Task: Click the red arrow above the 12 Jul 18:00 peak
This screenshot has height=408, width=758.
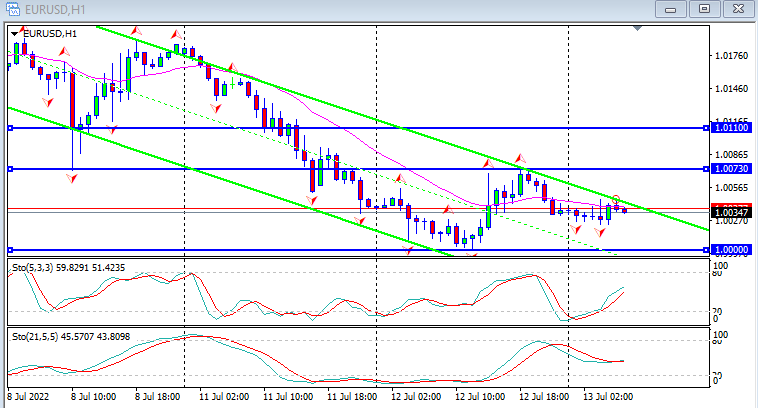Action: pyautogui.click(x=519, y=159)
